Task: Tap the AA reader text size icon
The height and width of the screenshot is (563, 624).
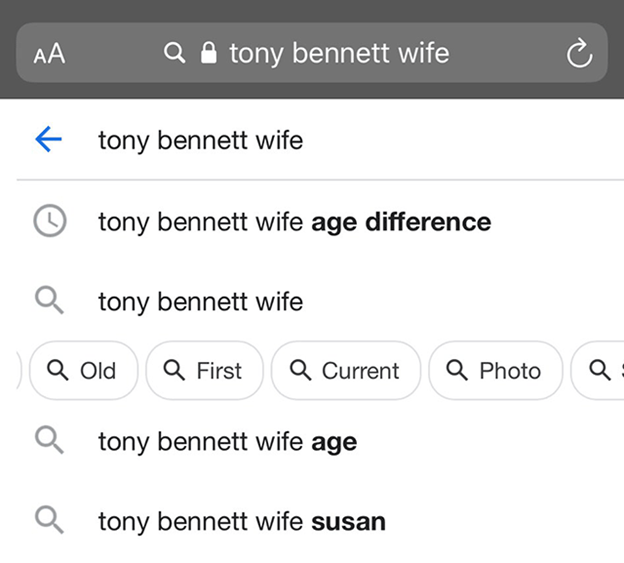Action: [x=49, y=54]
